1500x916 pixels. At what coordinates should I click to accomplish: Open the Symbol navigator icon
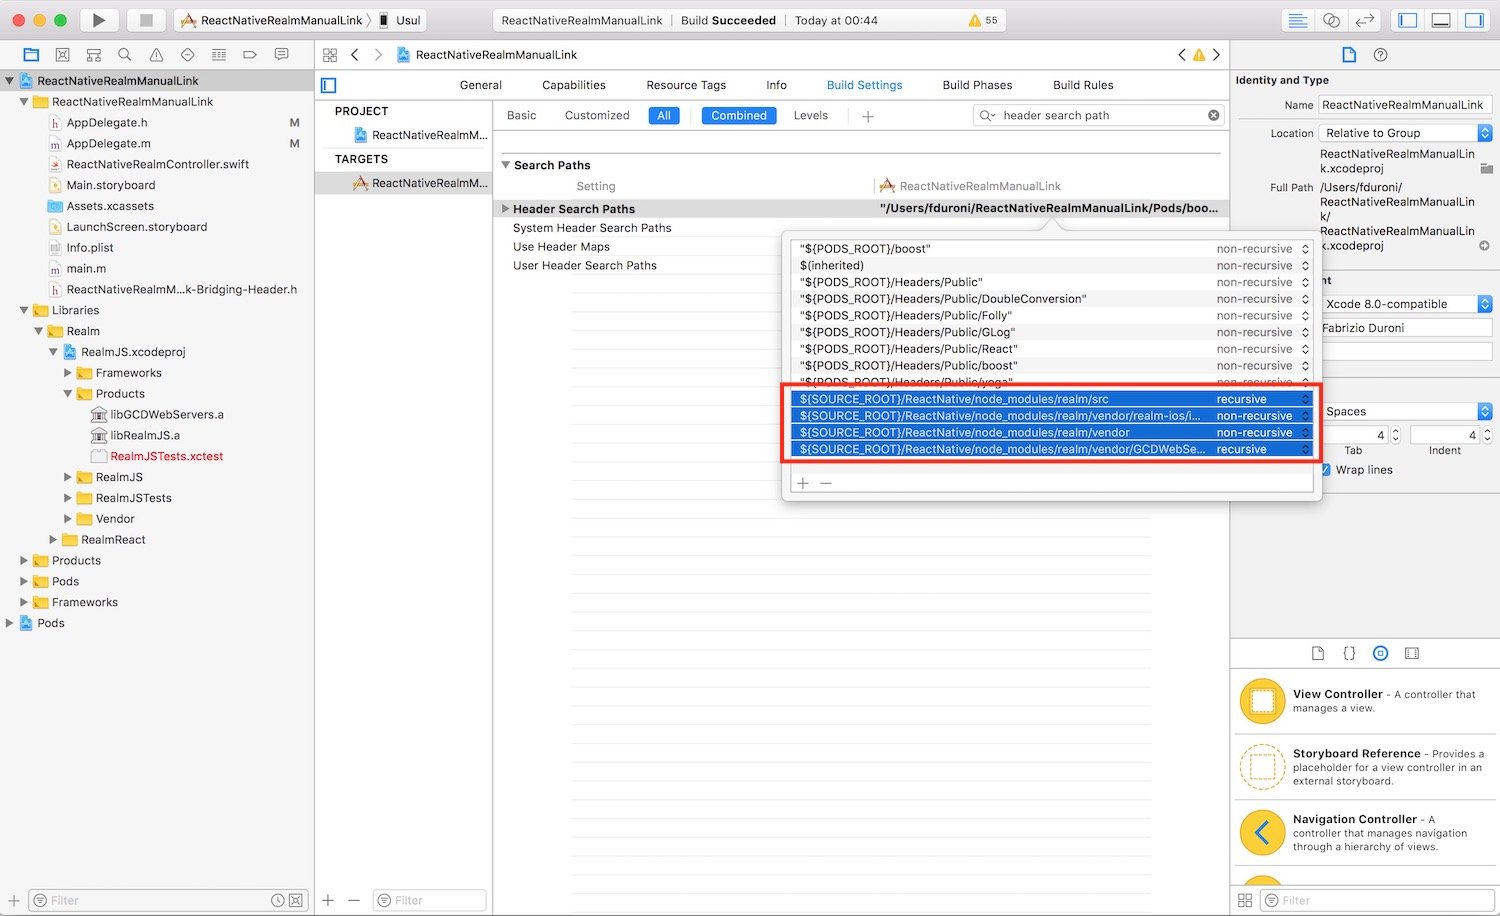point(93,55)
